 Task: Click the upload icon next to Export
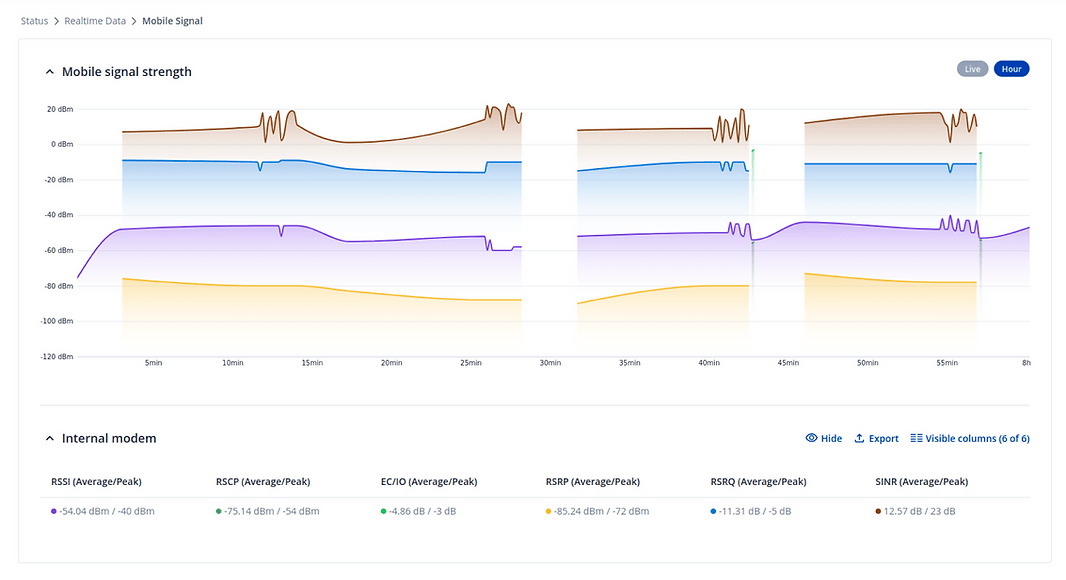(857, 438)
